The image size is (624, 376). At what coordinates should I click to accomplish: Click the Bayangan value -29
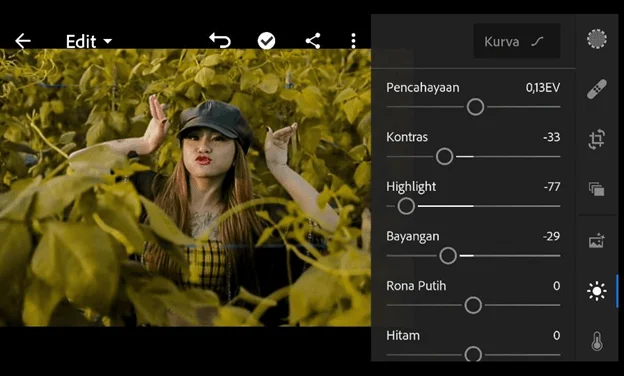tap(552, 236)
